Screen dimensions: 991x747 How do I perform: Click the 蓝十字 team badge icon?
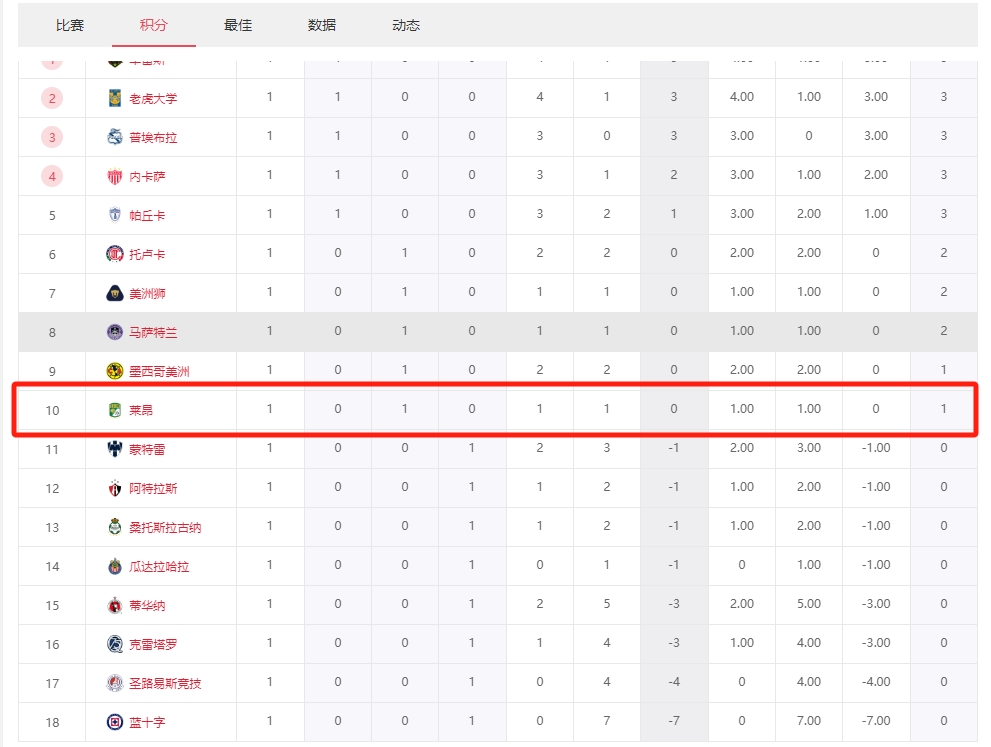pyautogui.click(x=115, y=722)
